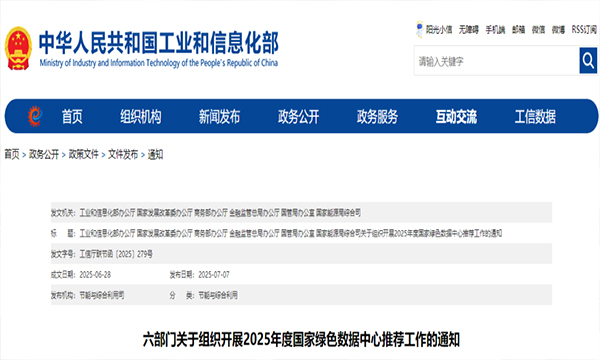The height and width of the screenshot is (360, 600).
Task: Open the 无障碍 accessibility link
Action: [x=469, y=29]
